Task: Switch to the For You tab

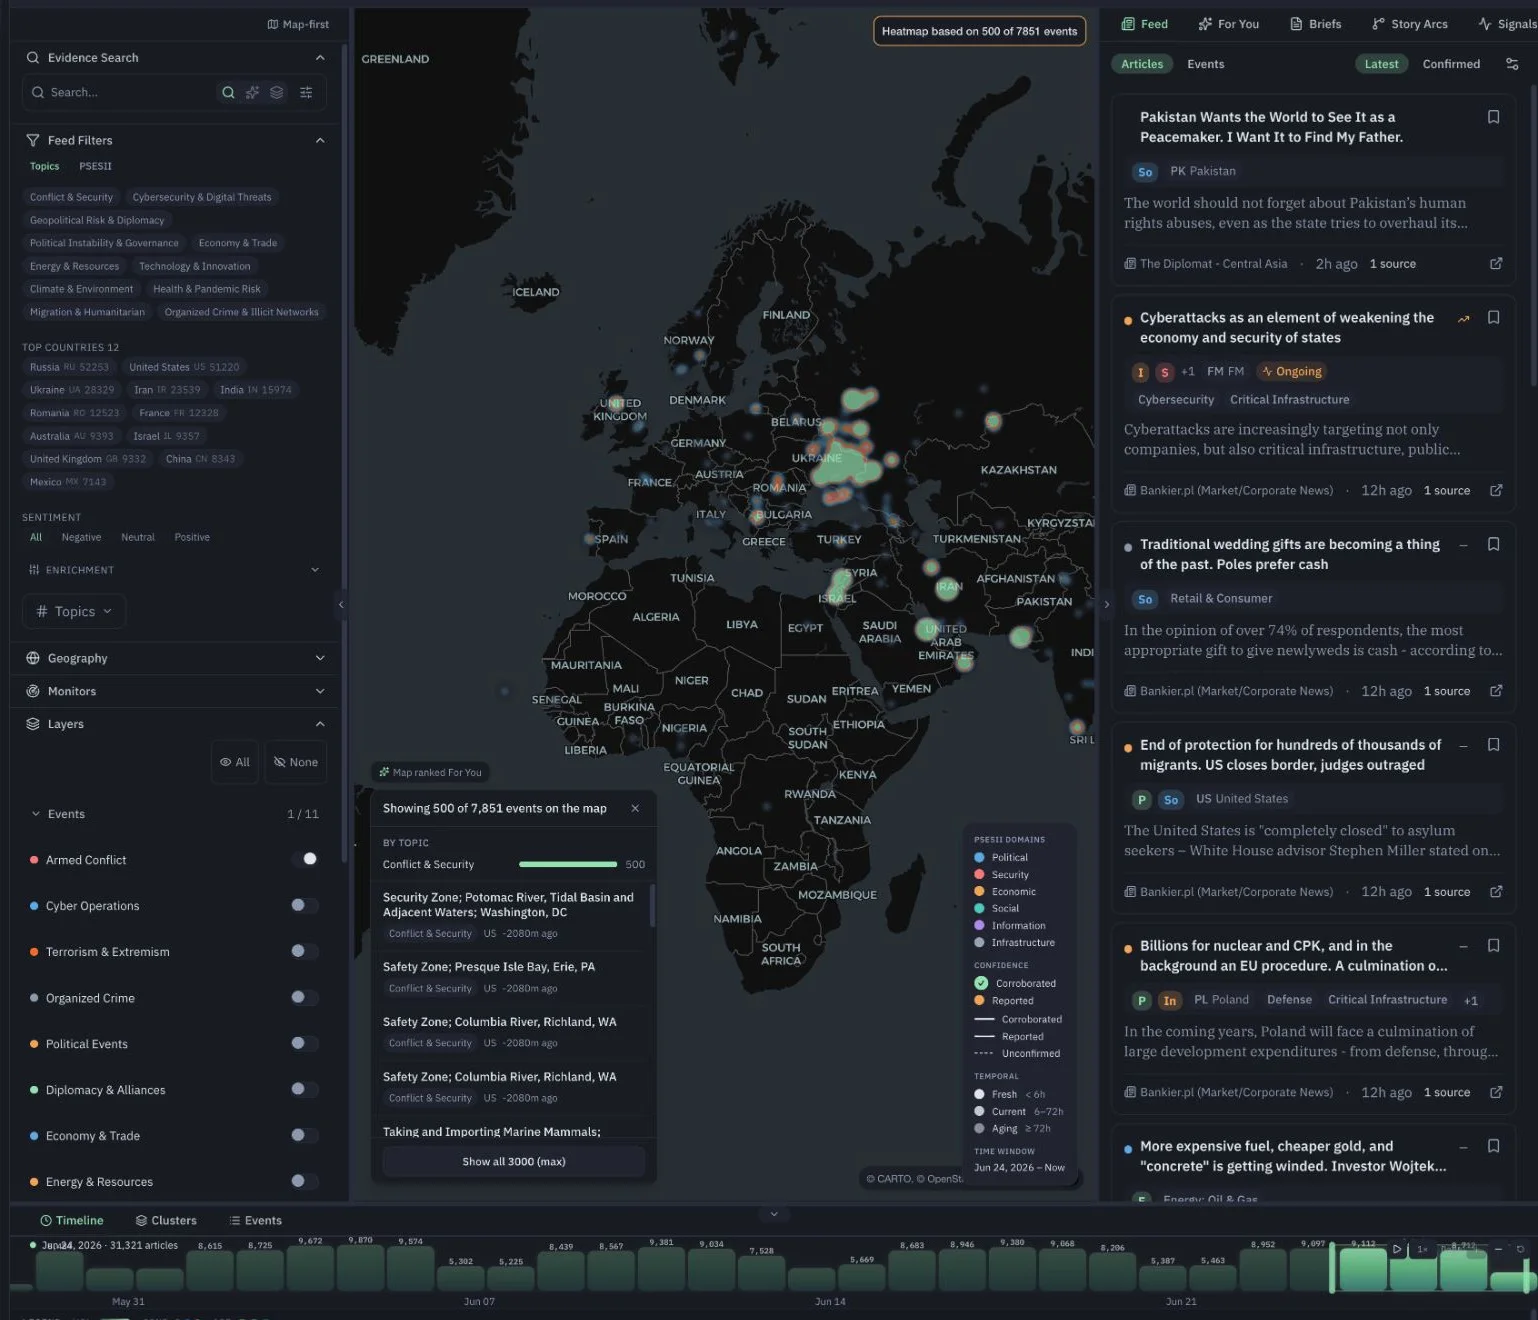Action: click(x=1229, y=24)
